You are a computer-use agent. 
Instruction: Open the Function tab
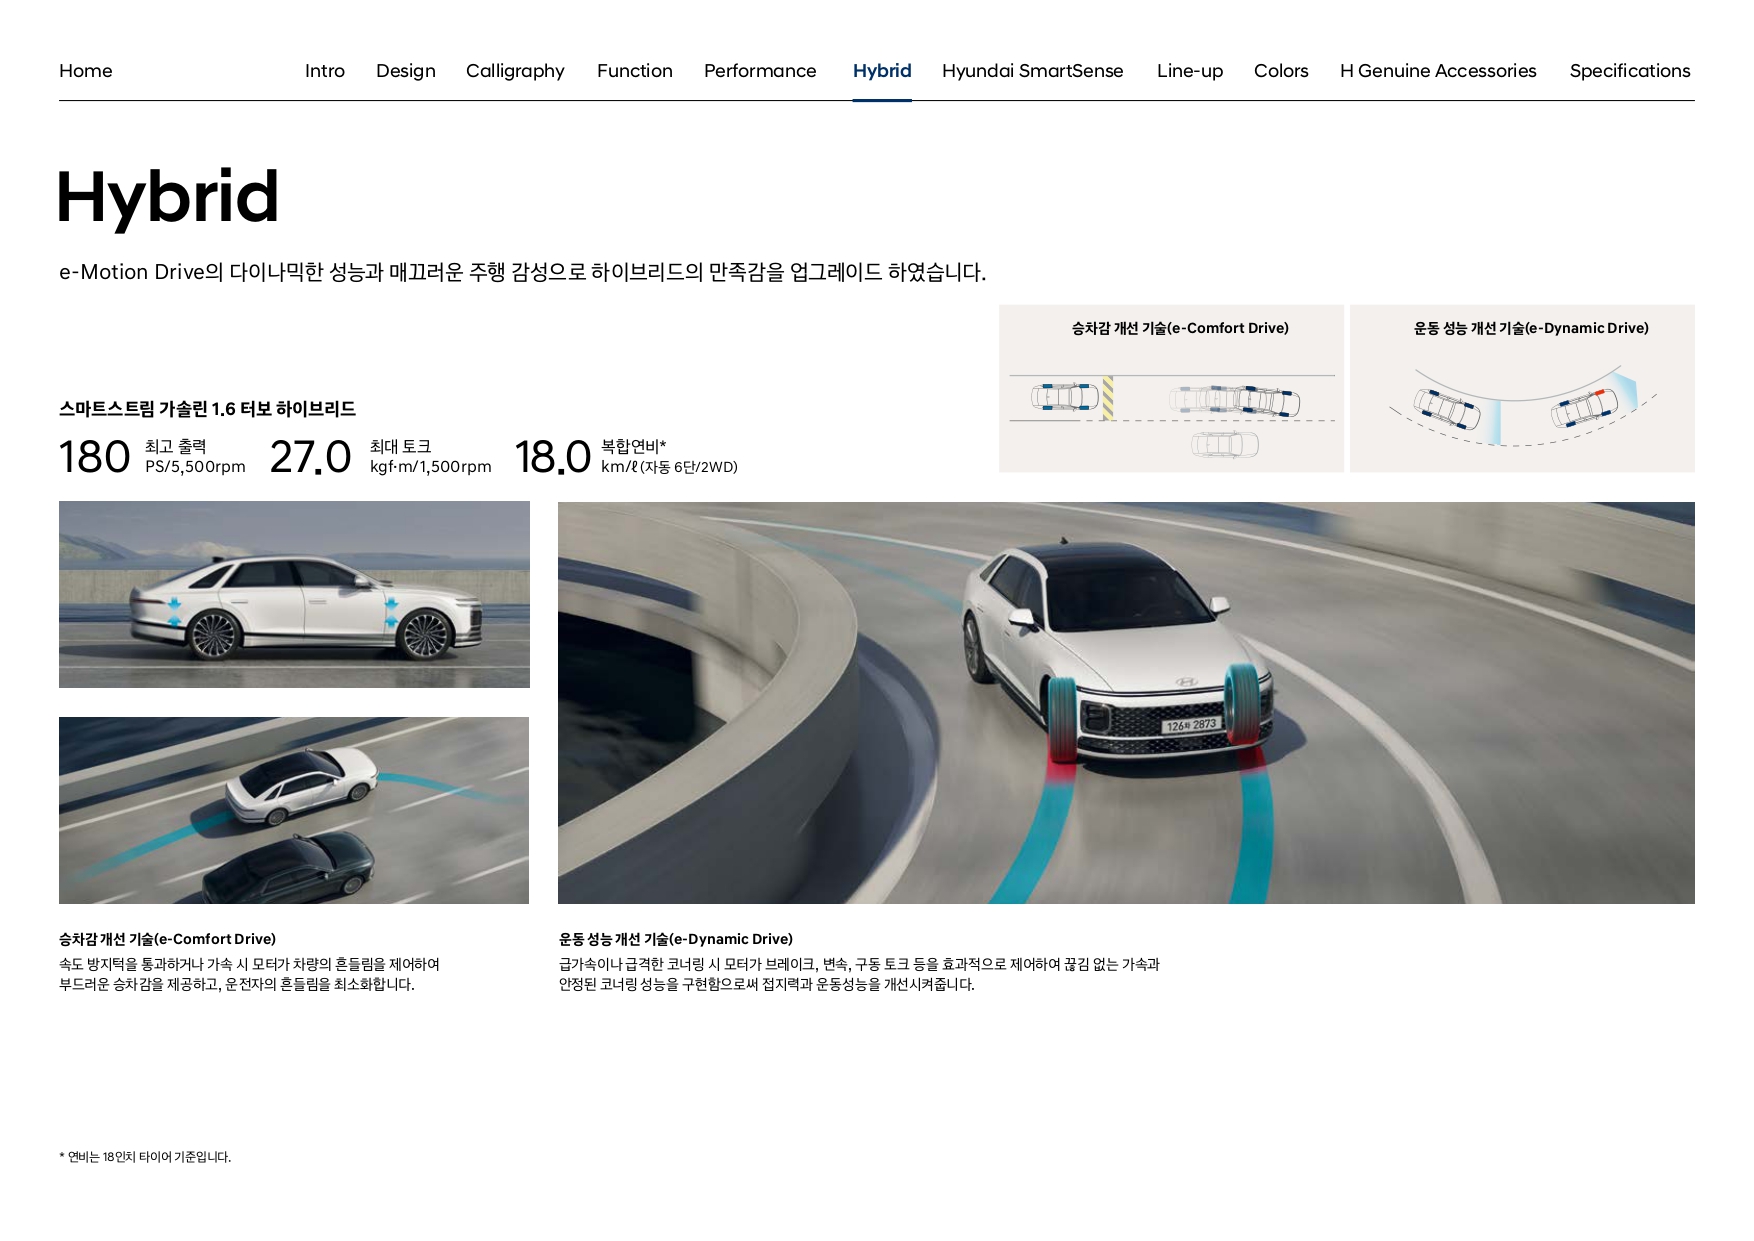[x=635, y=71]
